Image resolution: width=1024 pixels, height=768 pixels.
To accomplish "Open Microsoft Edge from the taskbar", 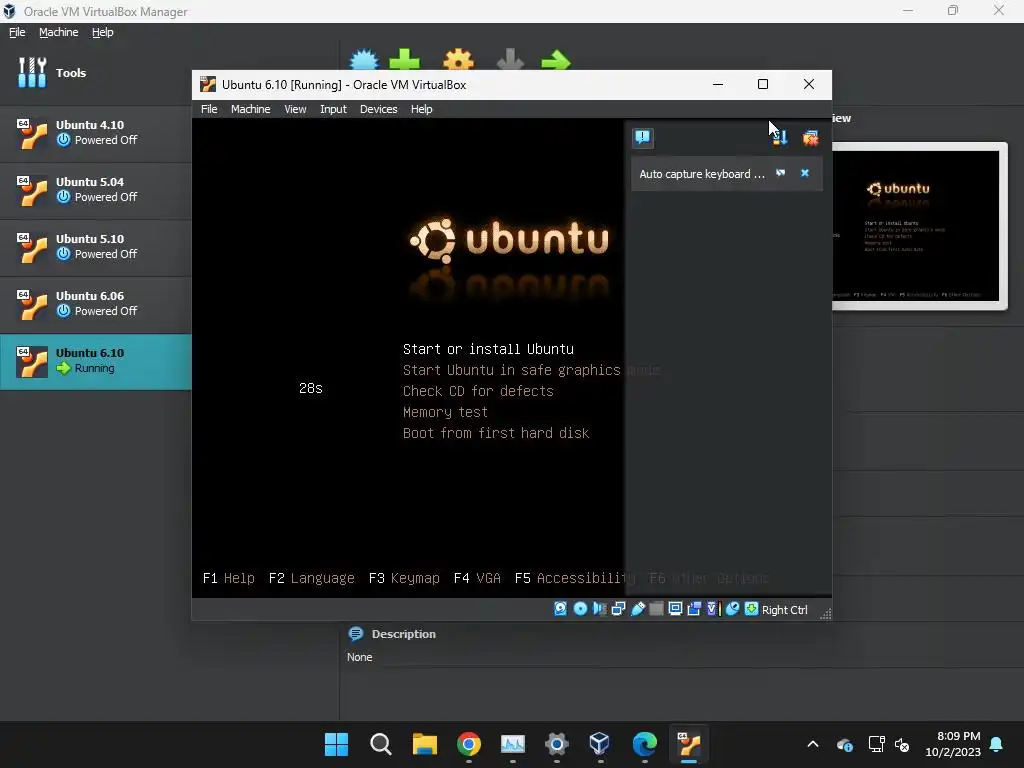I will (645, 744).
